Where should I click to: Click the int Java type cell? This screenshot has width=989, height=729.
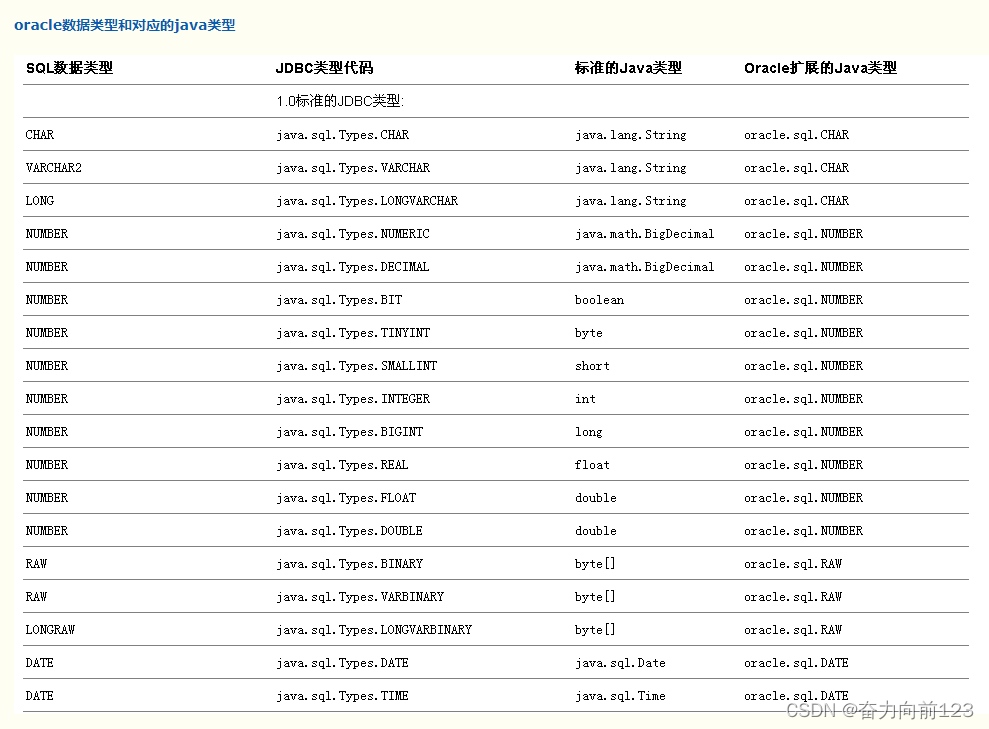(x=585, y=399)
